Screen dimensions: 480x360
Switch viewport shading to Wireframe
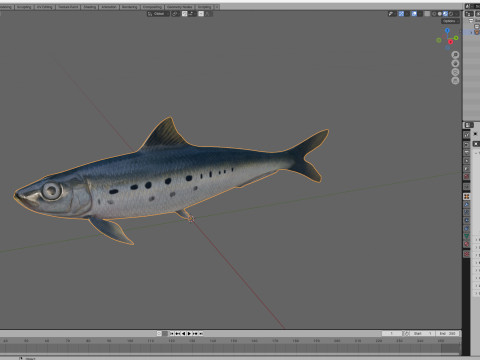[x=434, y=14]
